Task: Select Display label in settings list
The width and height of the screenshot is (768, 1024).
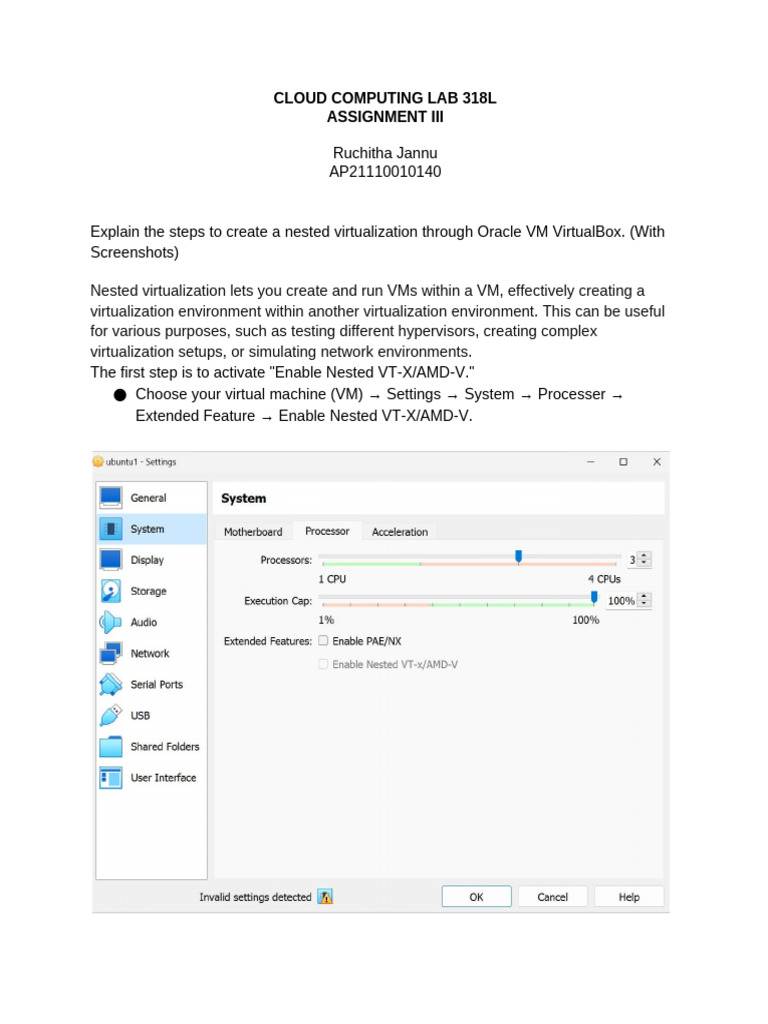Action: [x=147, y=560]
